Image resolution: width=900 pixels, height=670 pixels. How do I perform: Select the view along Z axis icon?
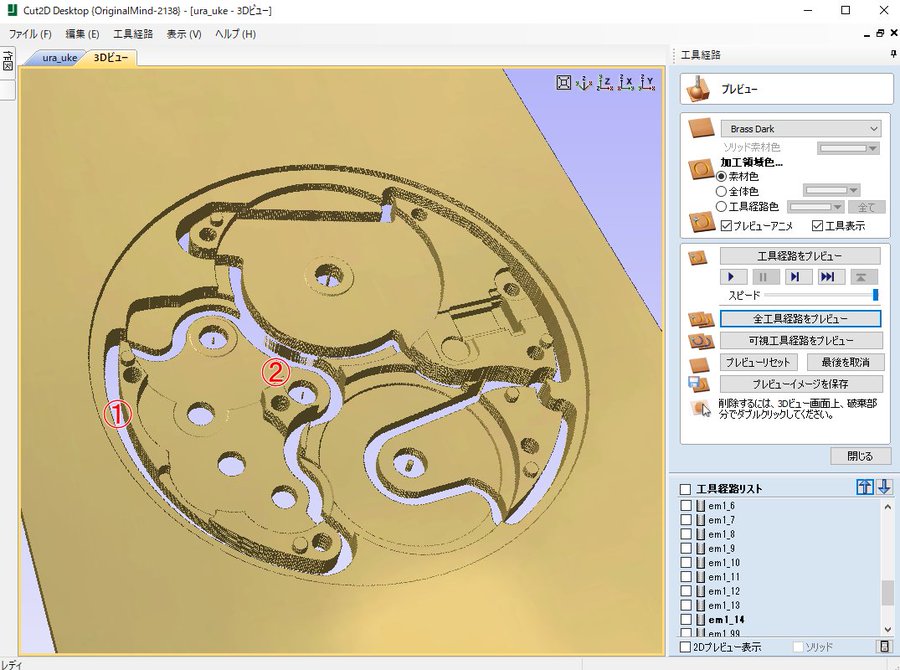605,83
